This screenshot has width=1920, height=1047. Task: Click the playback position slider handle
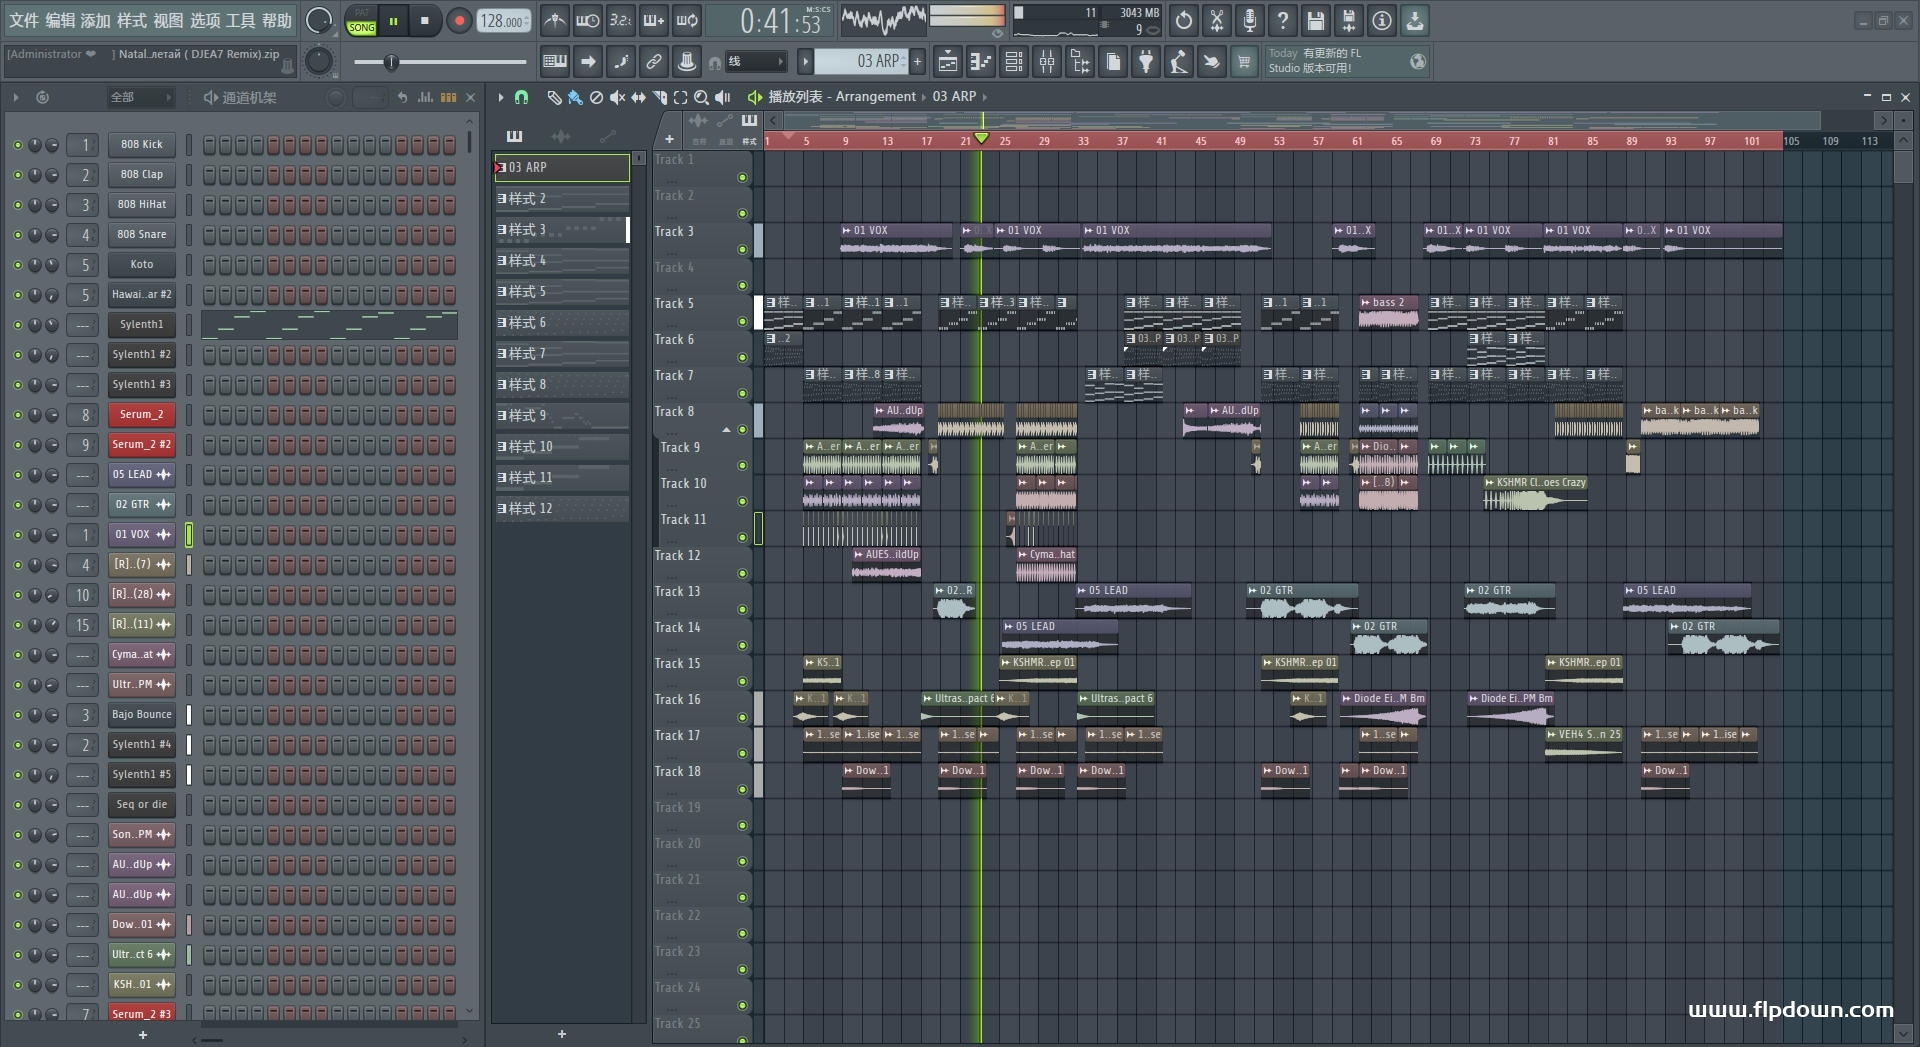[392, 62]
